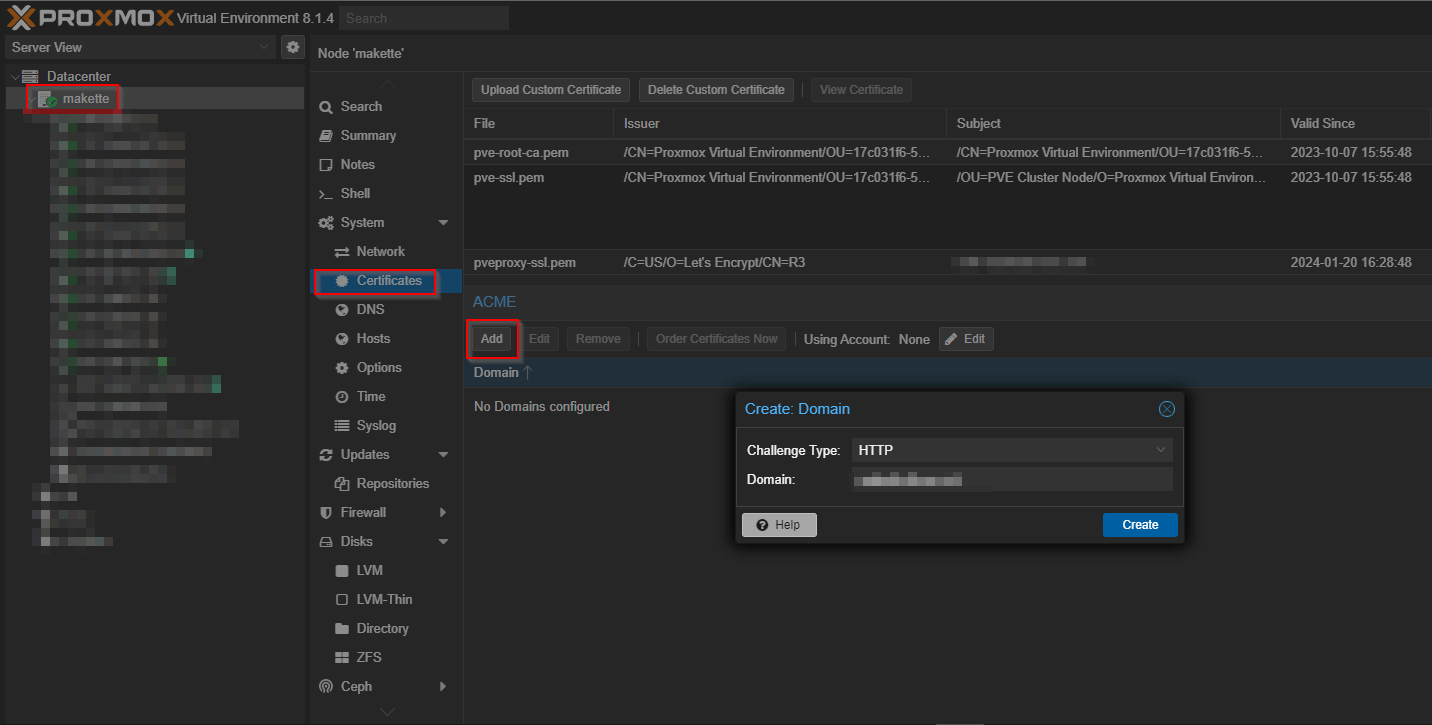Sort by the Subject column header
Image resolution: width=1432 pixels, height=725 pixels.
[1112, 124]
